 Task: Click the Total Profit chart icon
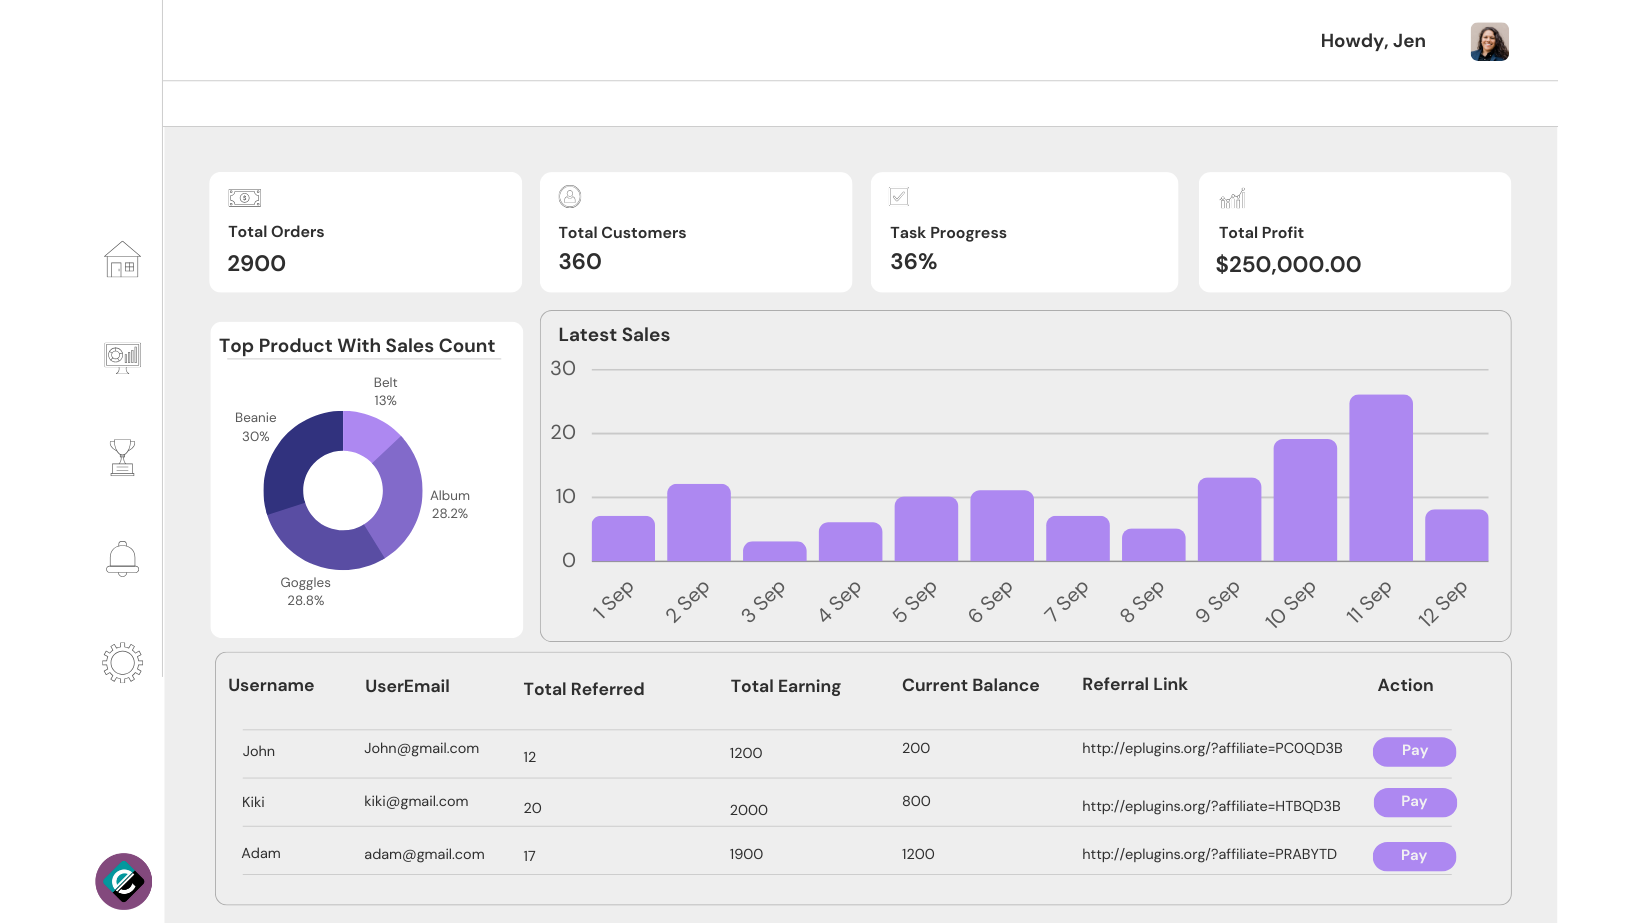point(1232,199)
